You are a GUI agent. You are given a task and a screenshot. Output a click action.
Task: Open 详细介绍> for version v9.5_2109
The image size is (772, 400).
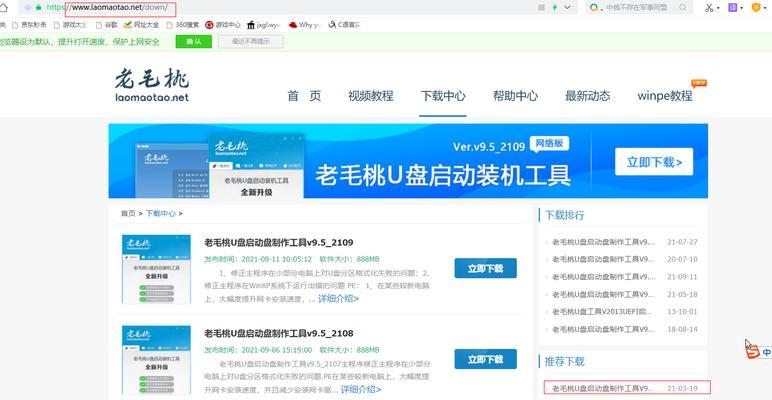pyautogui.click(x=338, y=299)
